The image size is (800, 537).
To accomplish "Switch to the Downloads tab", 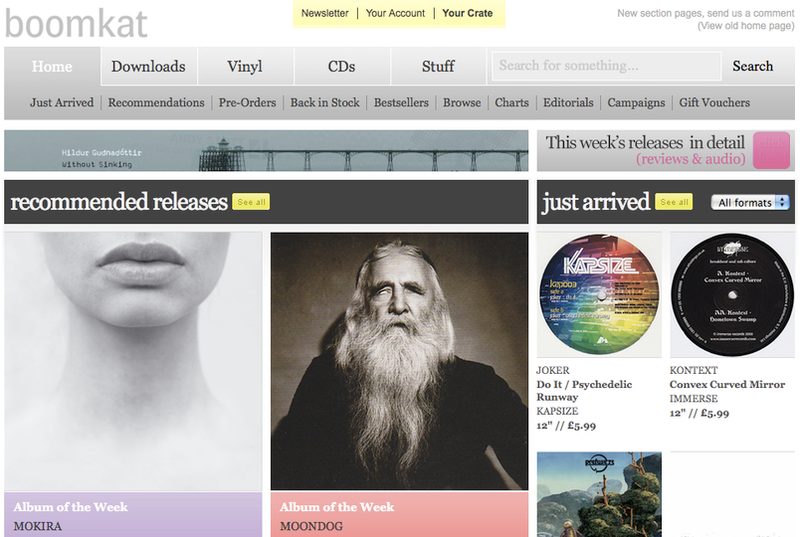I will point(148,66).
